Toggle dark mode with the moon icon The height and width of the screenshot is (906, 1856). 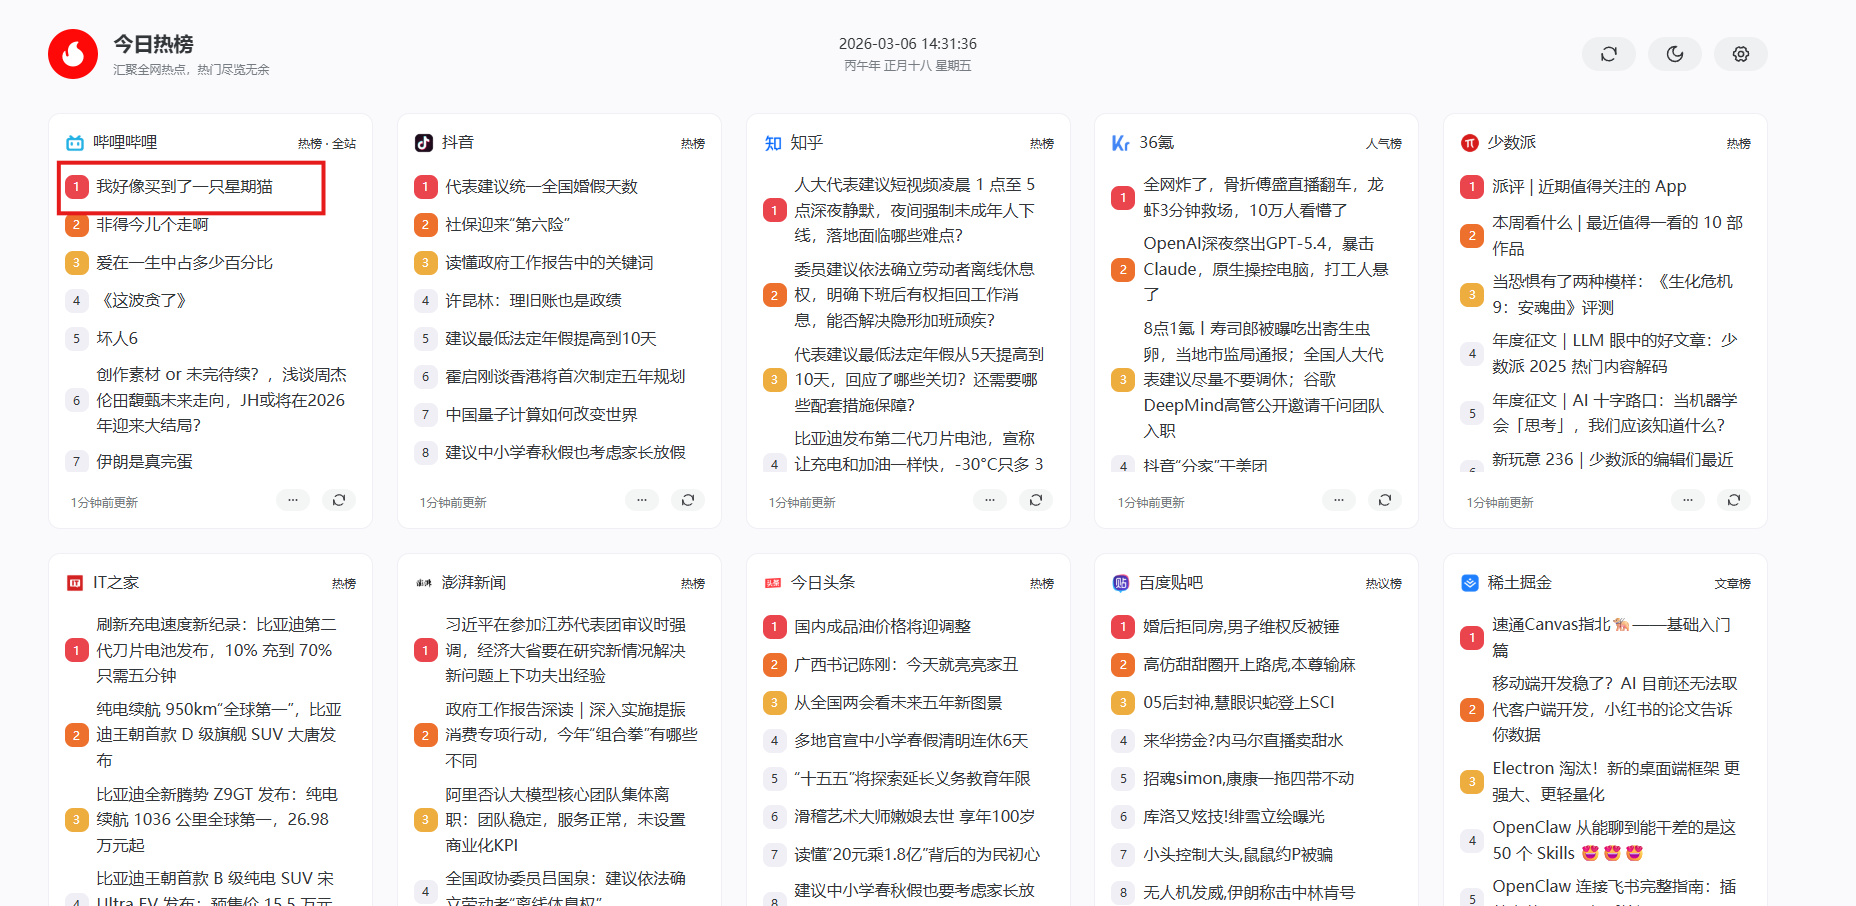1674,54
